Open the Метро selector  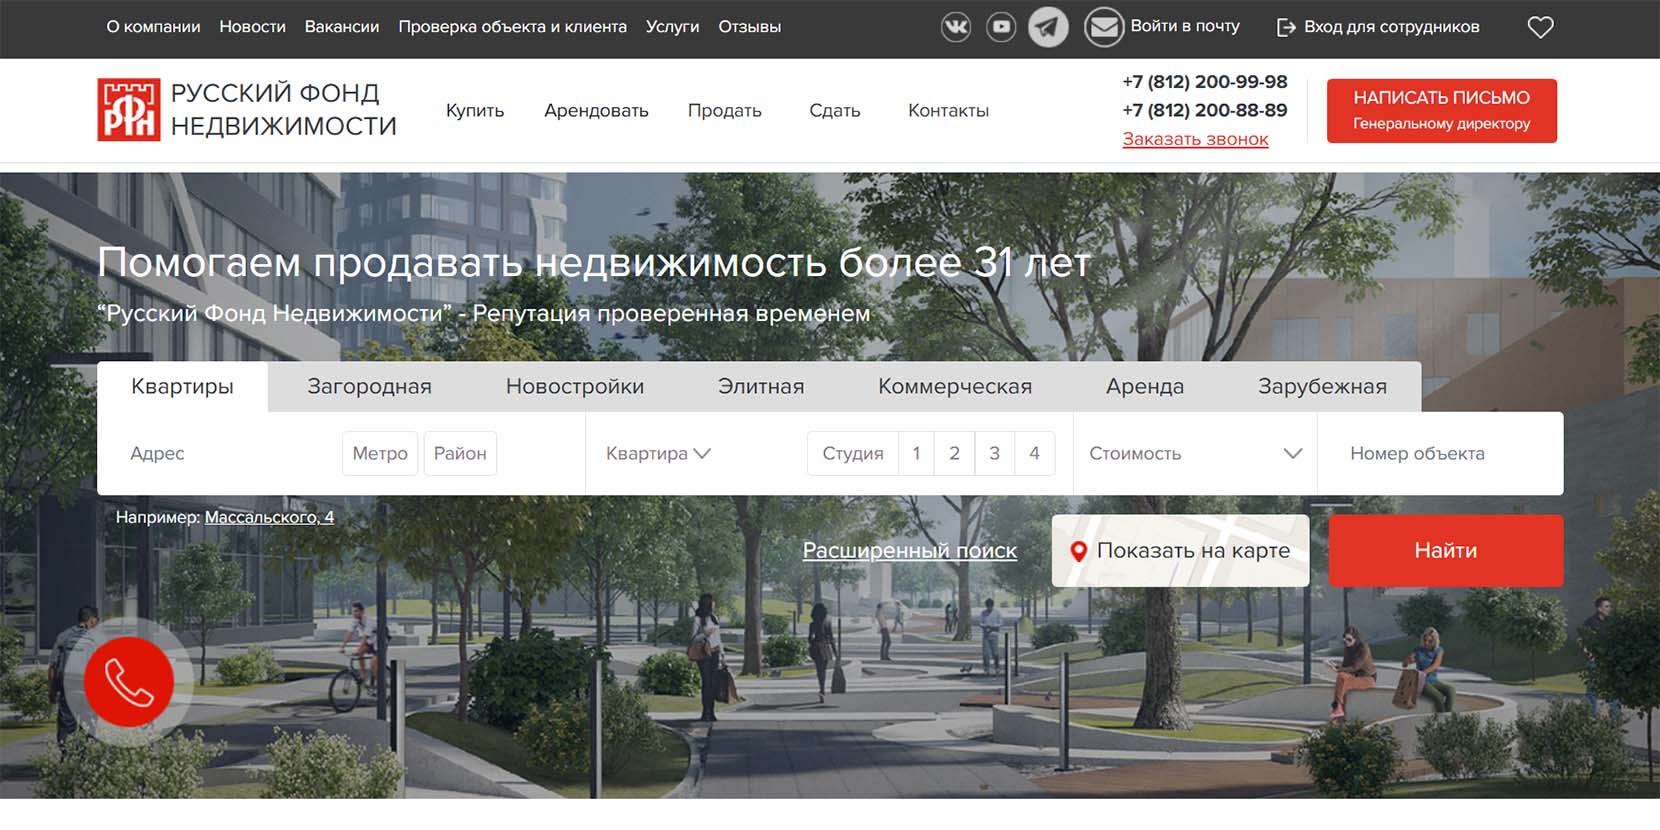point(380,454)
